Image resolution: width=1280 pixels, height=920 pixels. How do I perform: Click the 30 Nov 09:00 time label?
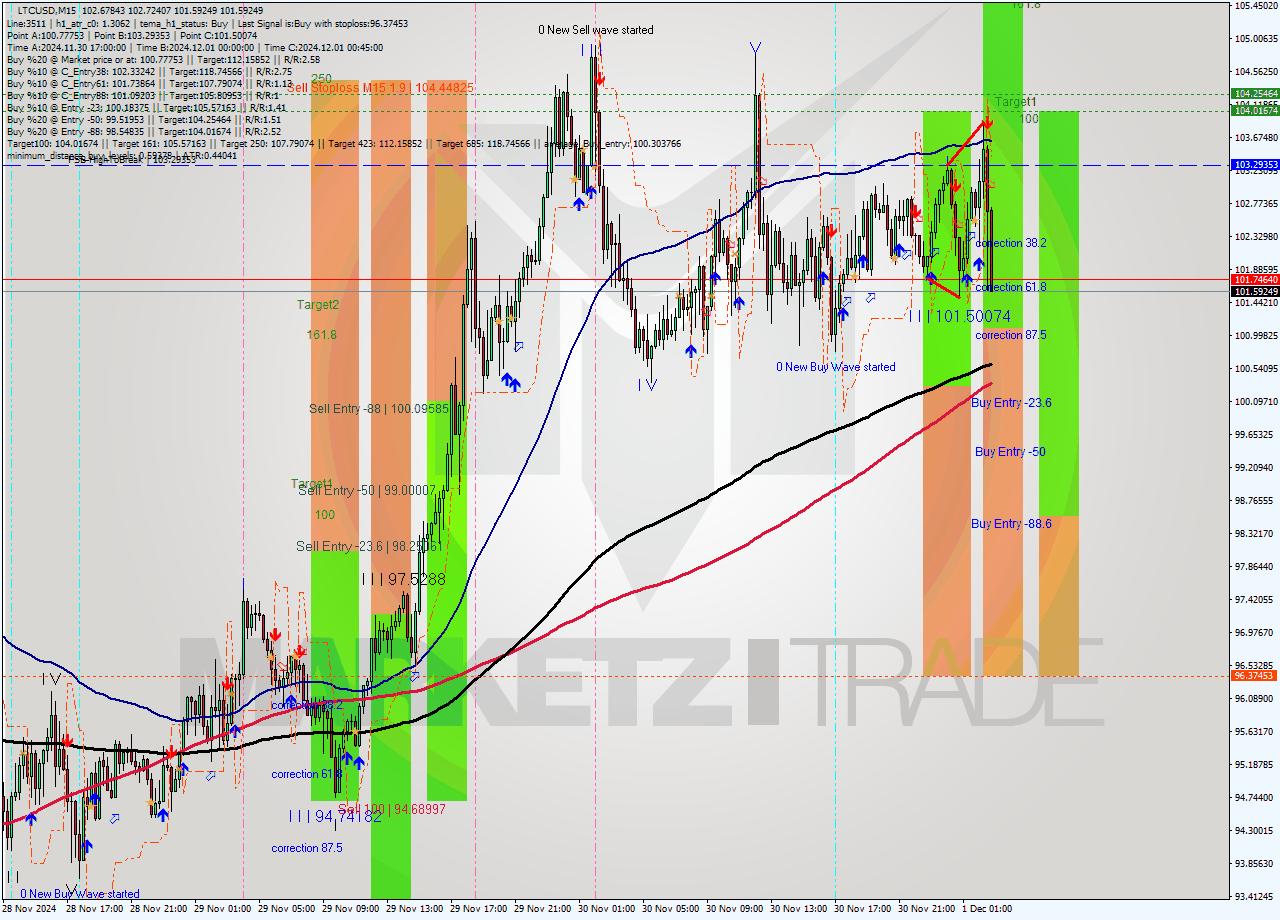point(735,909)
